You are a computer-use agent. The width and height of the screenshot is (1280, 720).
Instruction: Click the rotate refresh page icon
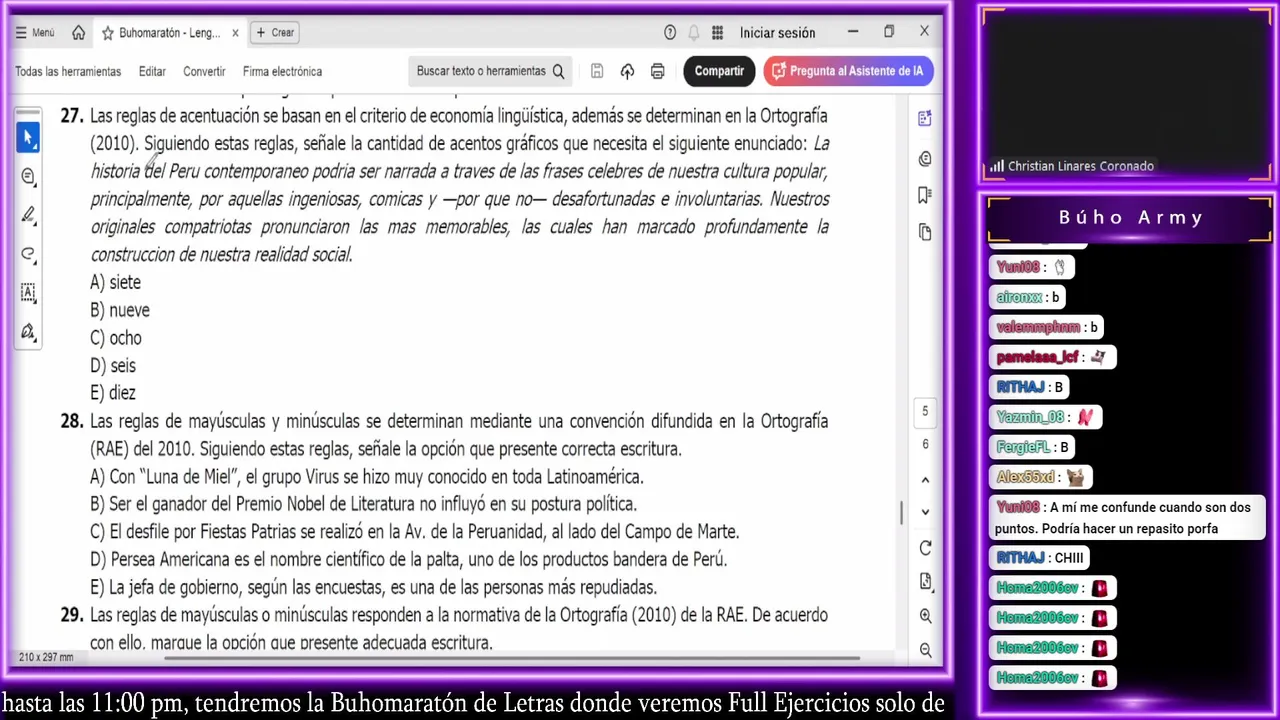click(x=925, y=548)
